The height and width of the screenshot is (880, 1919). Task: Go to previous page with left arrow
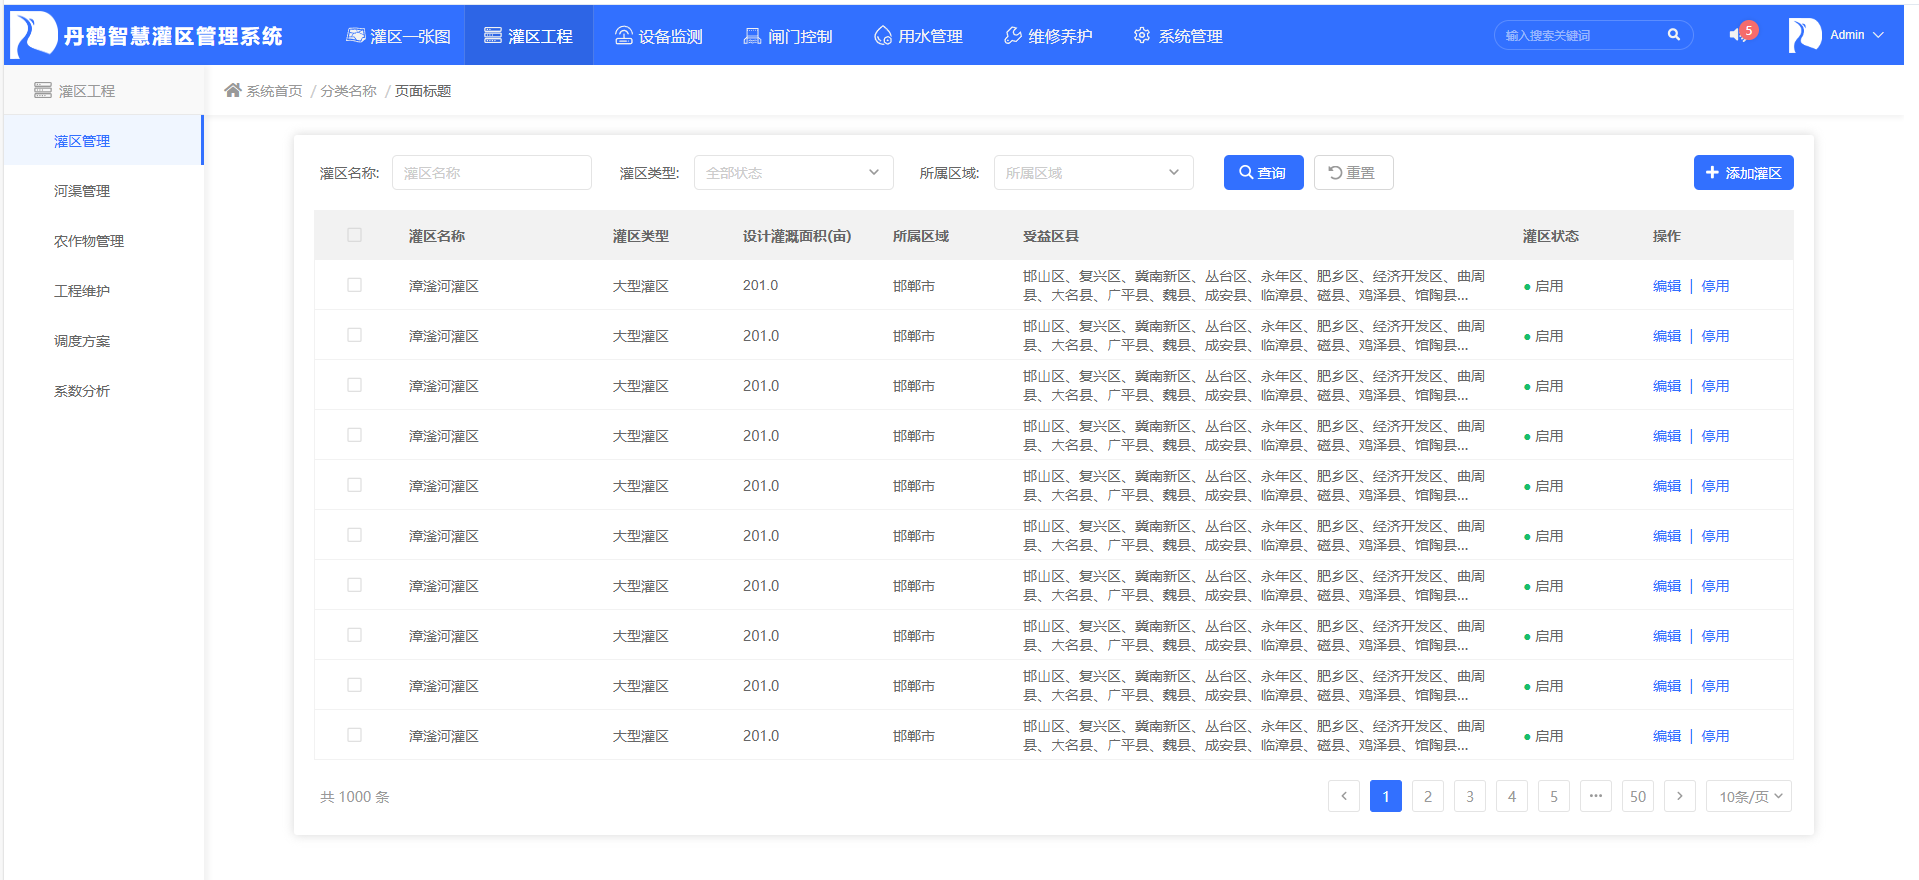pyautogui.click(x=1344, y=796)
